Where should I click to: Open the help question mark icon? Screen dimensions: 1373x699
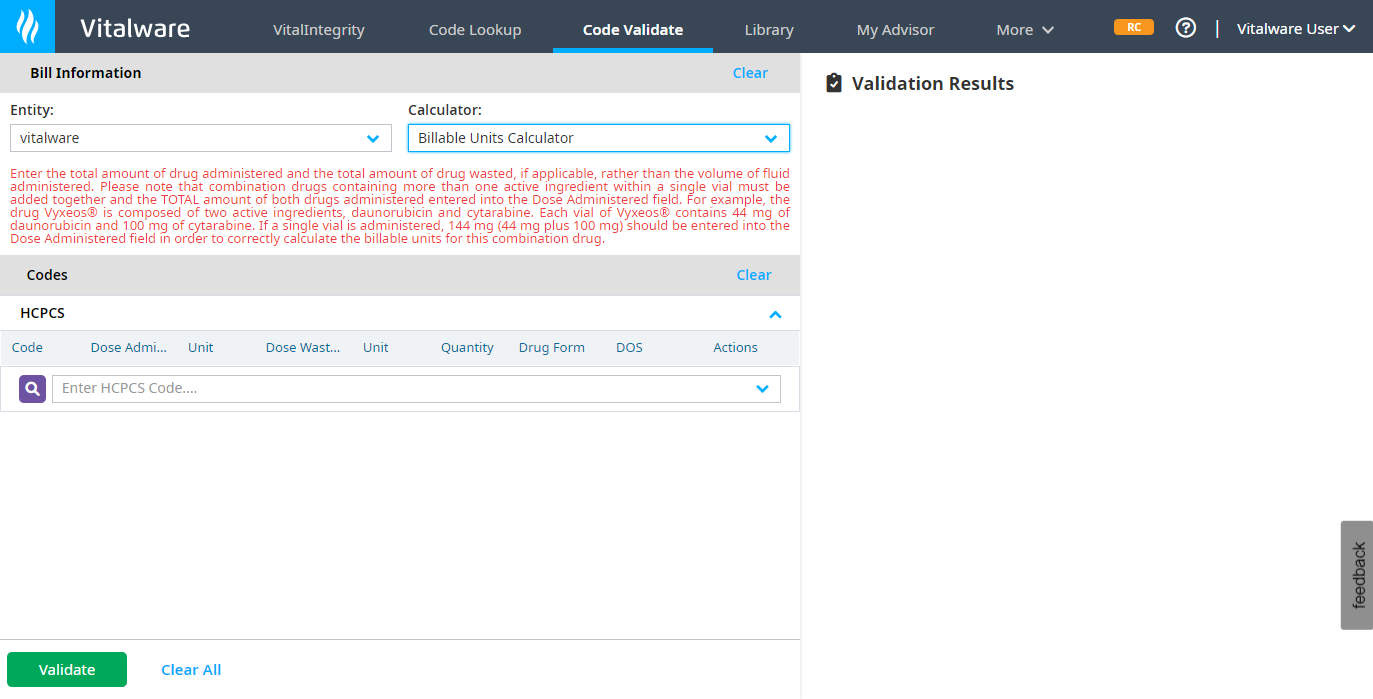coord(1185,27)
